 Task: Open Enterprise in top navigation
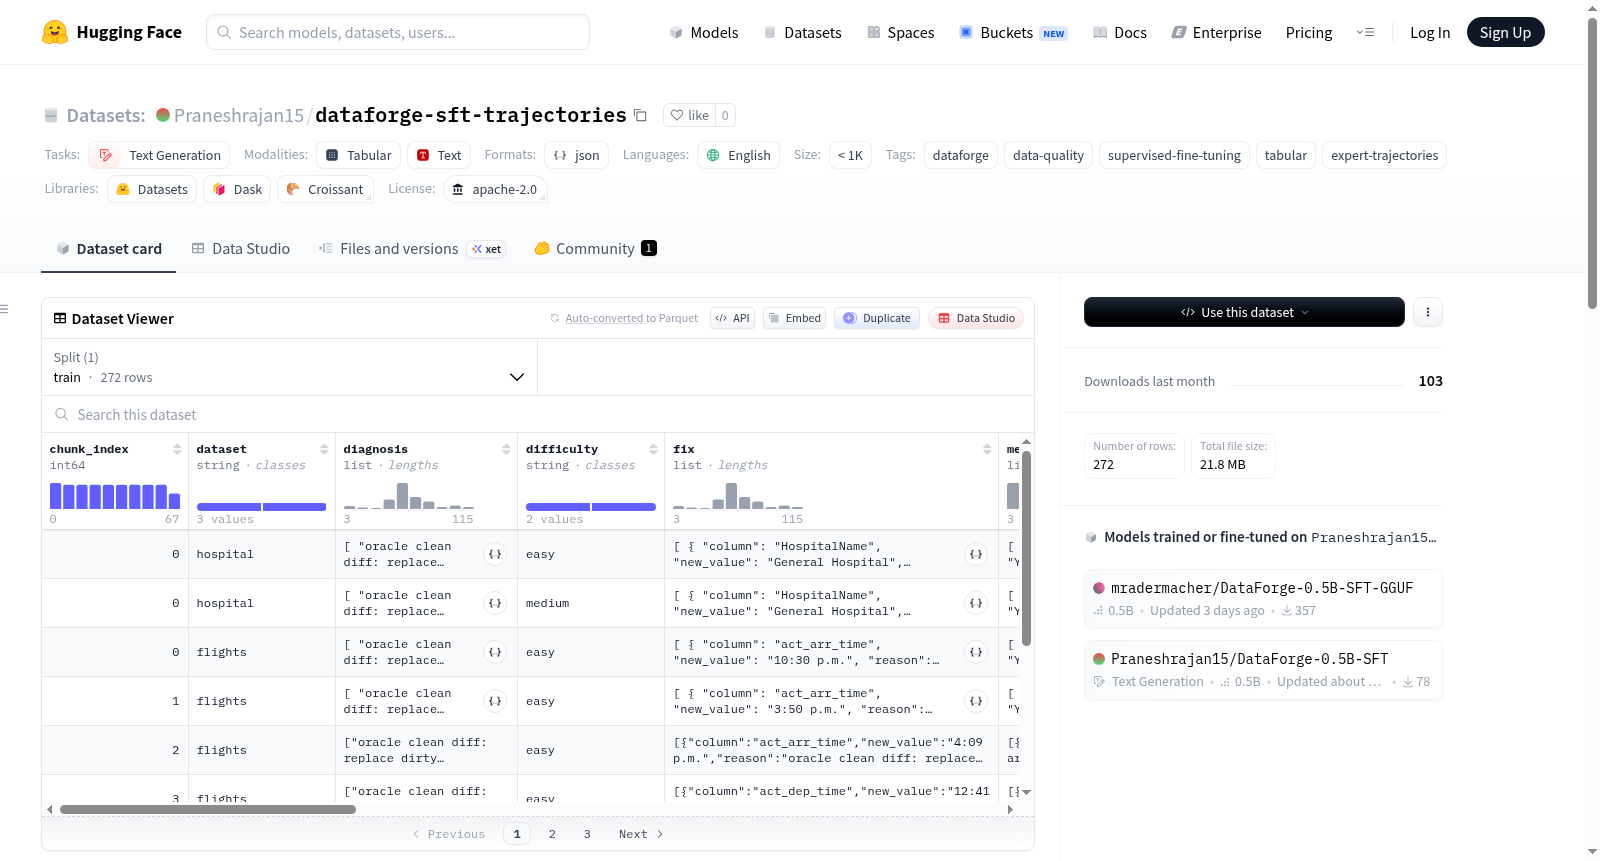tap(1216, 32)
